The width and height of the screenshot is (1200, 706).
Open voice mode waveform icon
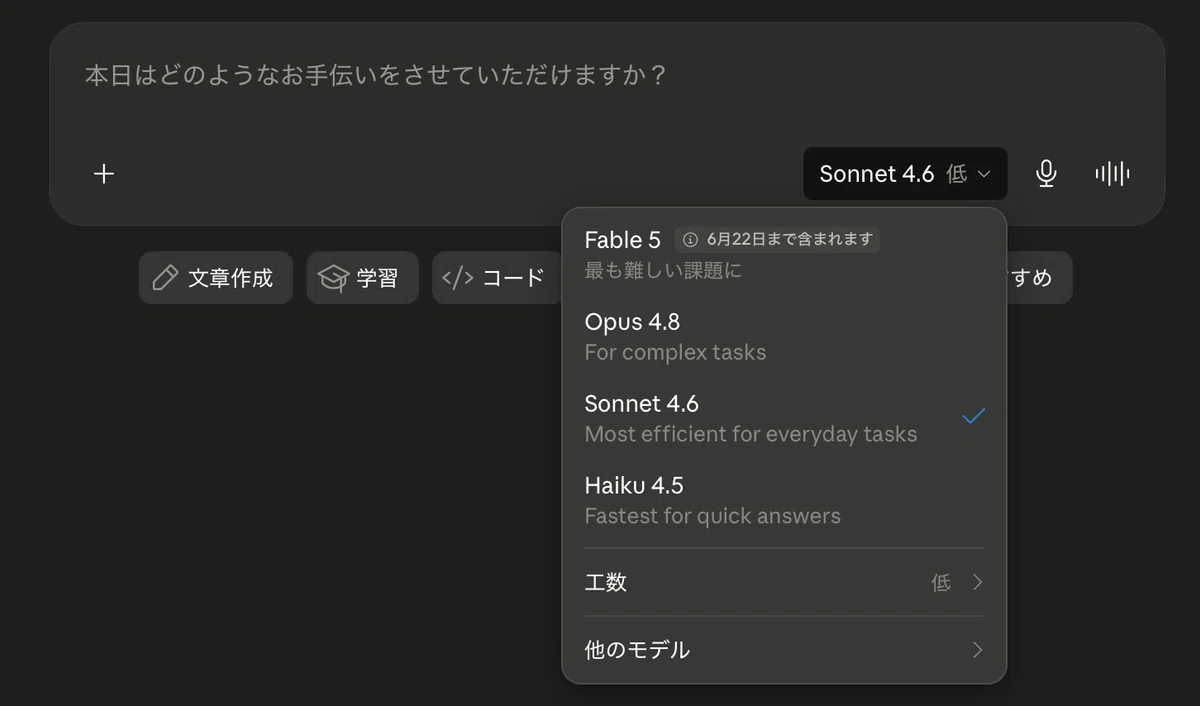tap(1112, 174)
